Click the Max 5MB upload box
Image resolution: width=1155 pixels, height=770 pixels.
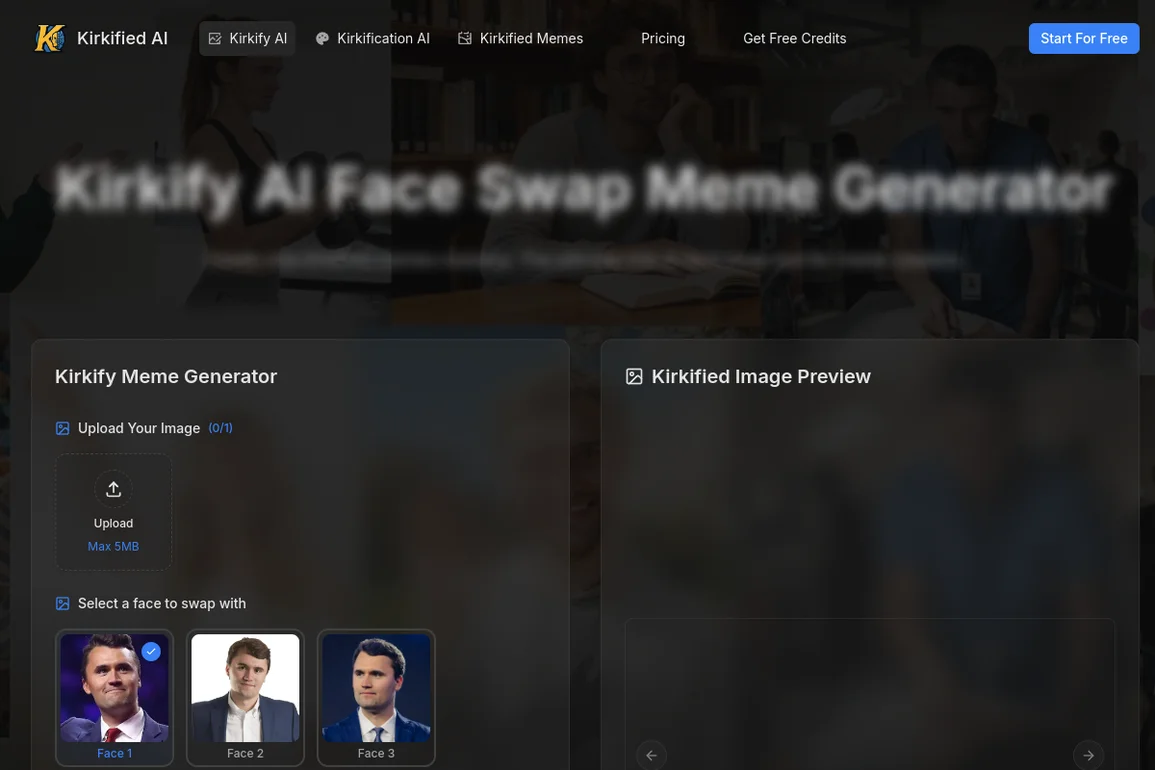(x=113, y=512)
